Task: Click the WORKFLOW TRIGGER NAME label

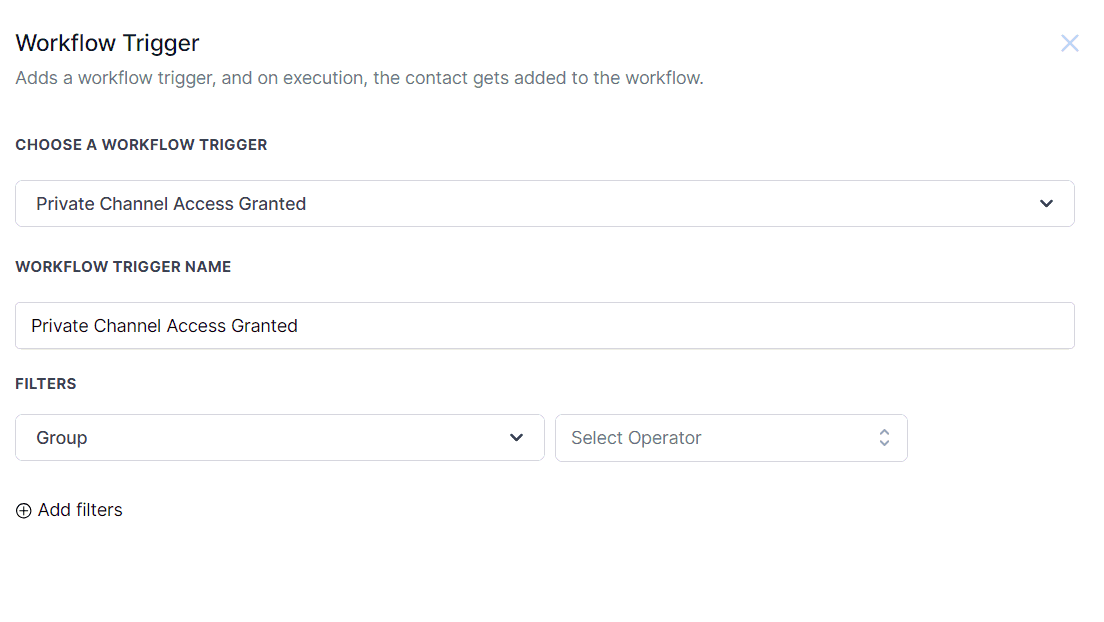Action: pyautogui.click(x=123, y=267)
